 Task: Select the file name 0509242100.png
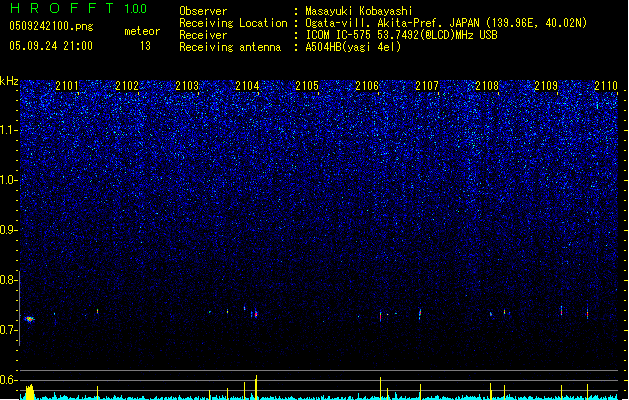click(51, 26)
